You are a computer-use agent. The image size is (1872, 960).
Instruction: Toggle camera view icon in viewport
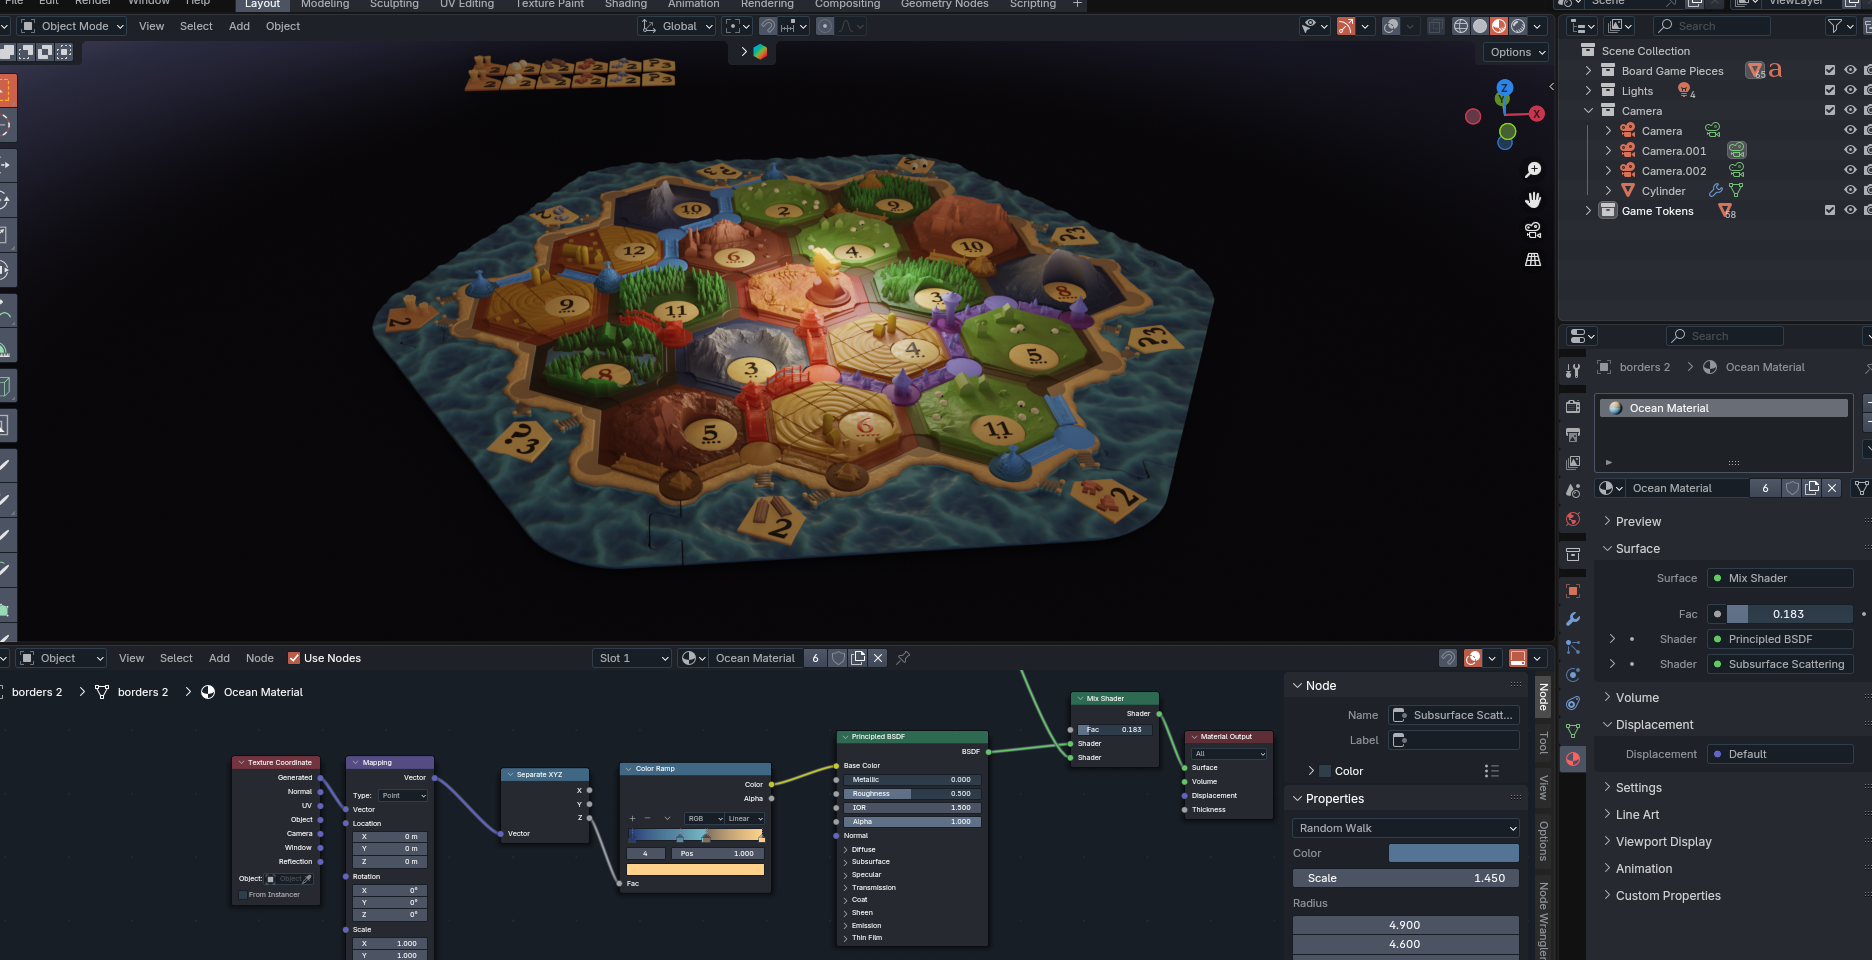1533,230
